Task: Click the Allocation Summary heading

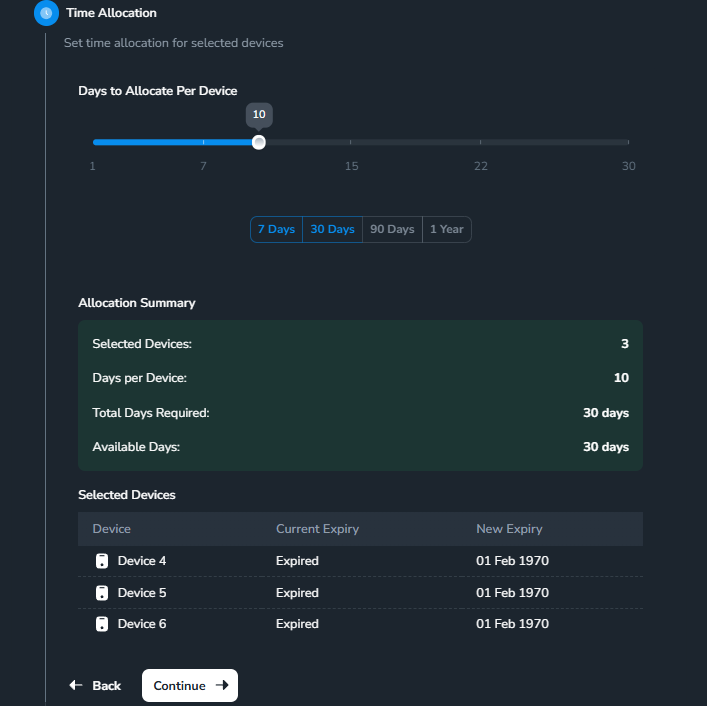Action: (x=137, y=303)
